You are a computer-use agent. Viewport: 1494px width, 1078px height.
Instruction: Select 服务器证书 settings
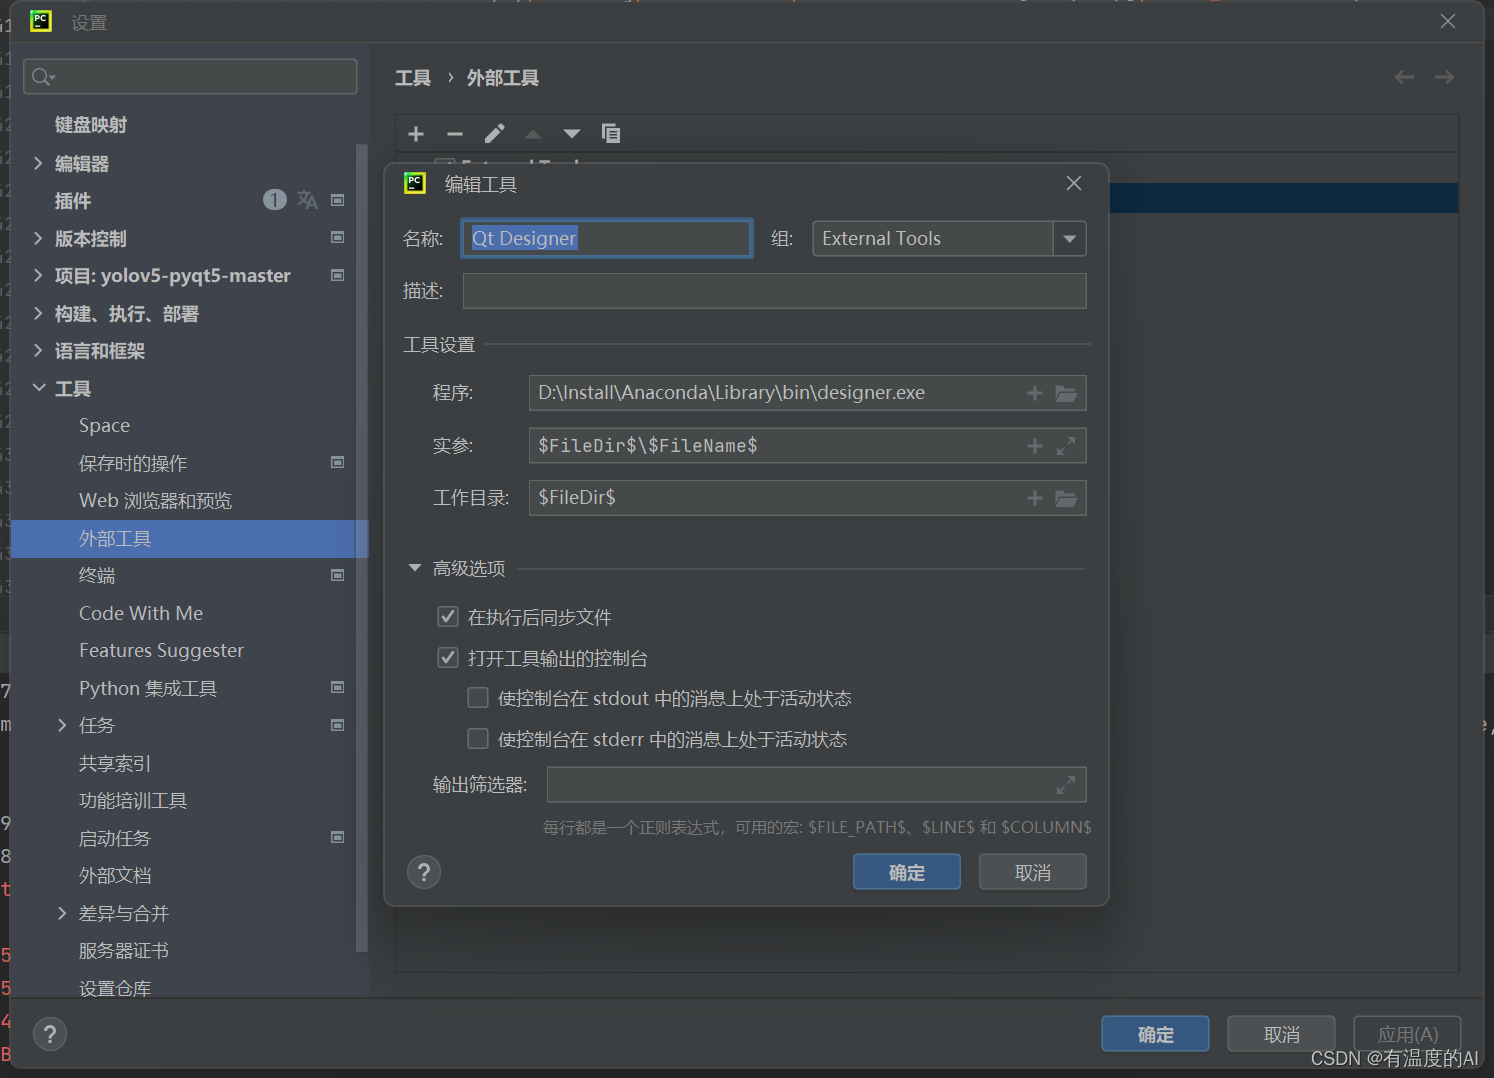point(124,951)
